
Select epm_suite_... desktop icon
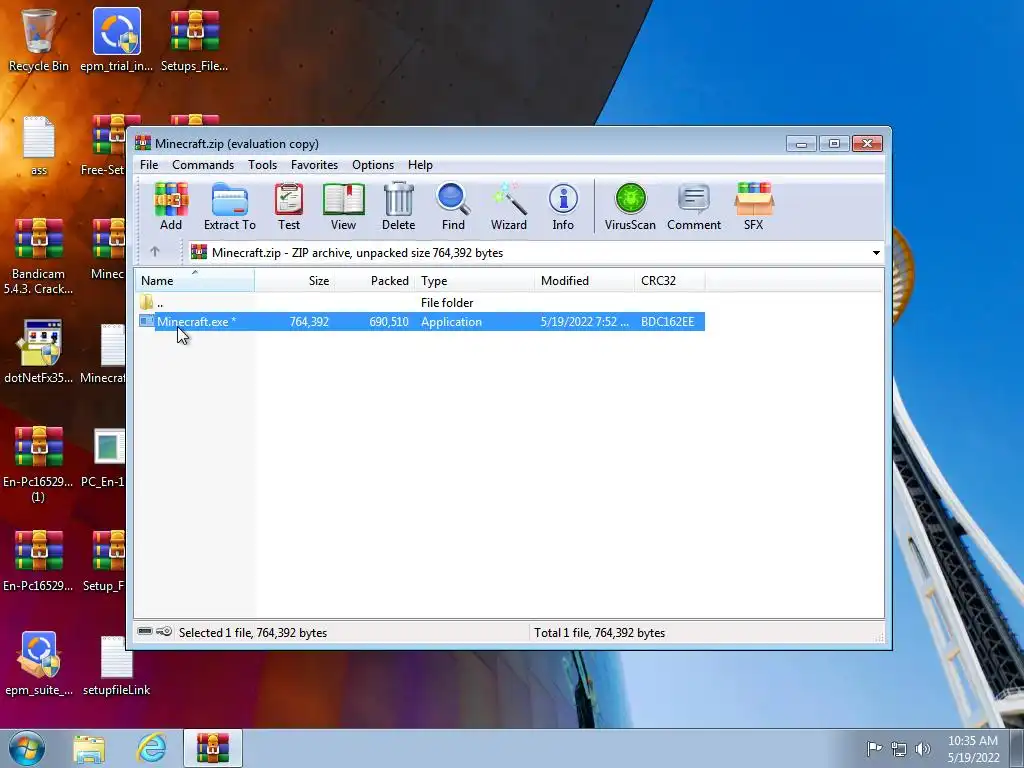(x=39, y=664)
